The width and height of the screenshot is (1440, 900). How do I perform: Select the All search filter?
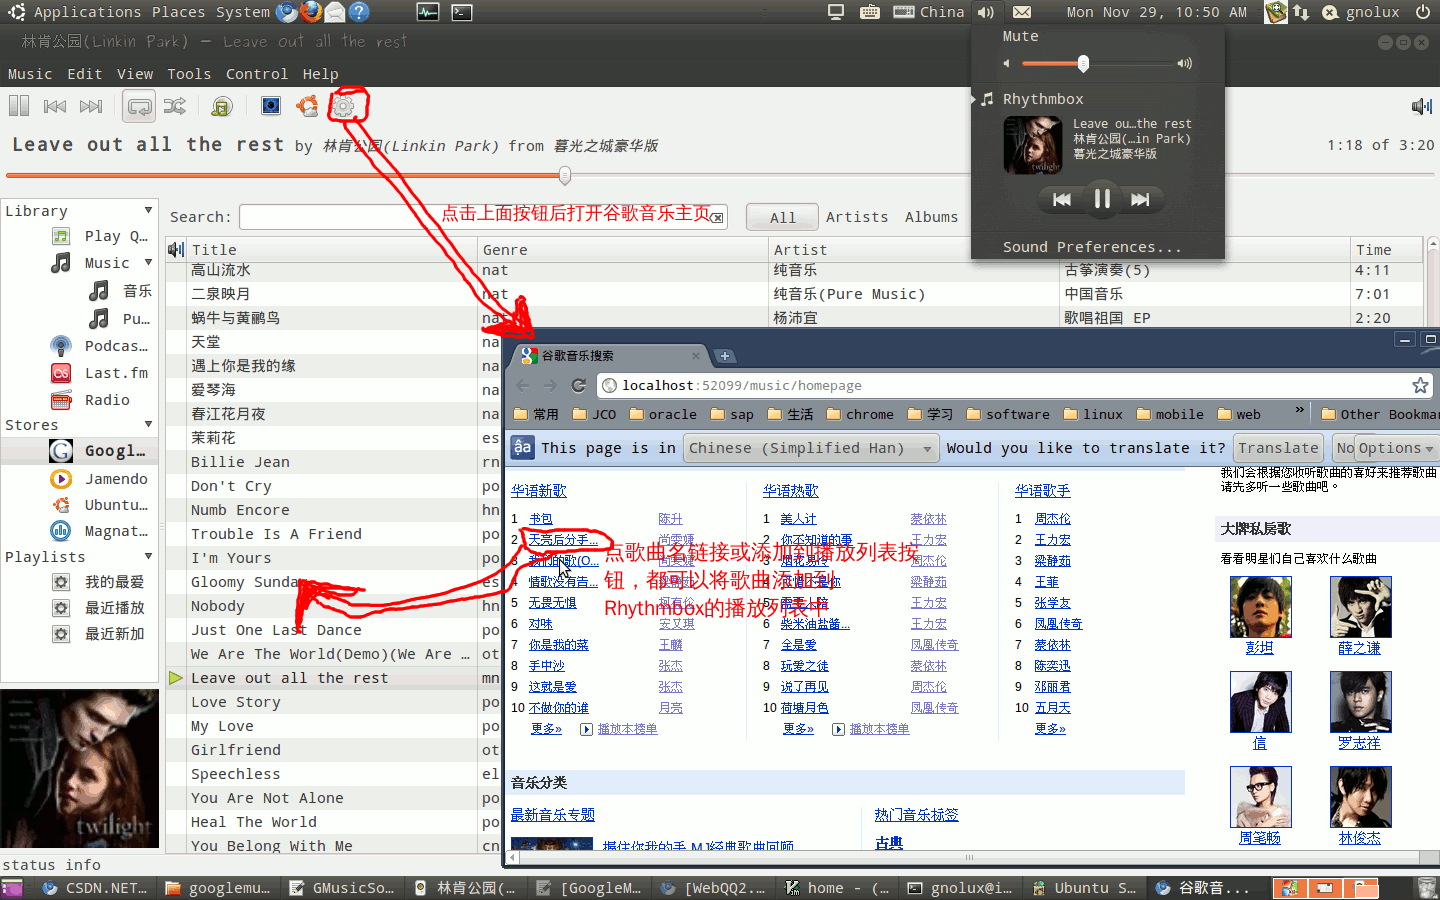pyautogui.click(x=783, y=217)
